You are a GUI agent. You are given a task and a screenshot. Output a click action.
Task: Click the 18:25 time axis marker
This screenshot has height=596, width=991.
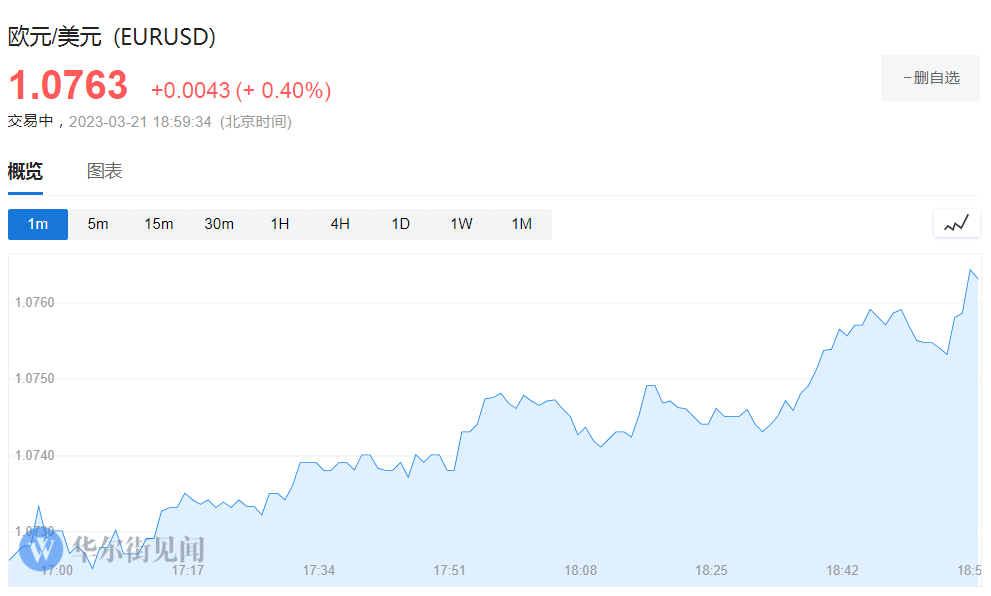711,570
